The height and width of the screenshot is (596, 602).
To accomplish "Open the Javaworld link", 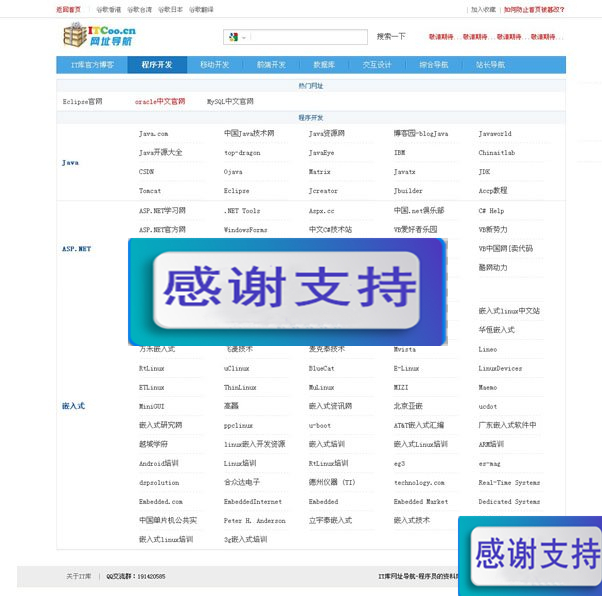I will (495, 134).
